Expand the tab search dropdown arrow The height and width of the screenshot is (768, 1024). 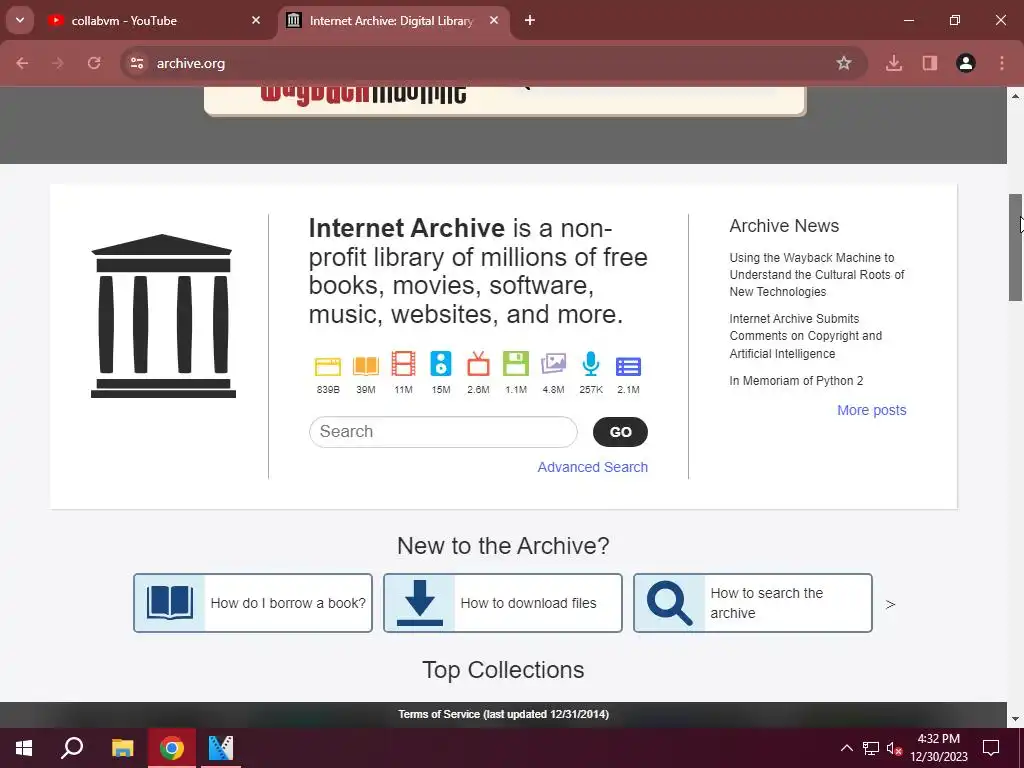point(20,21)
